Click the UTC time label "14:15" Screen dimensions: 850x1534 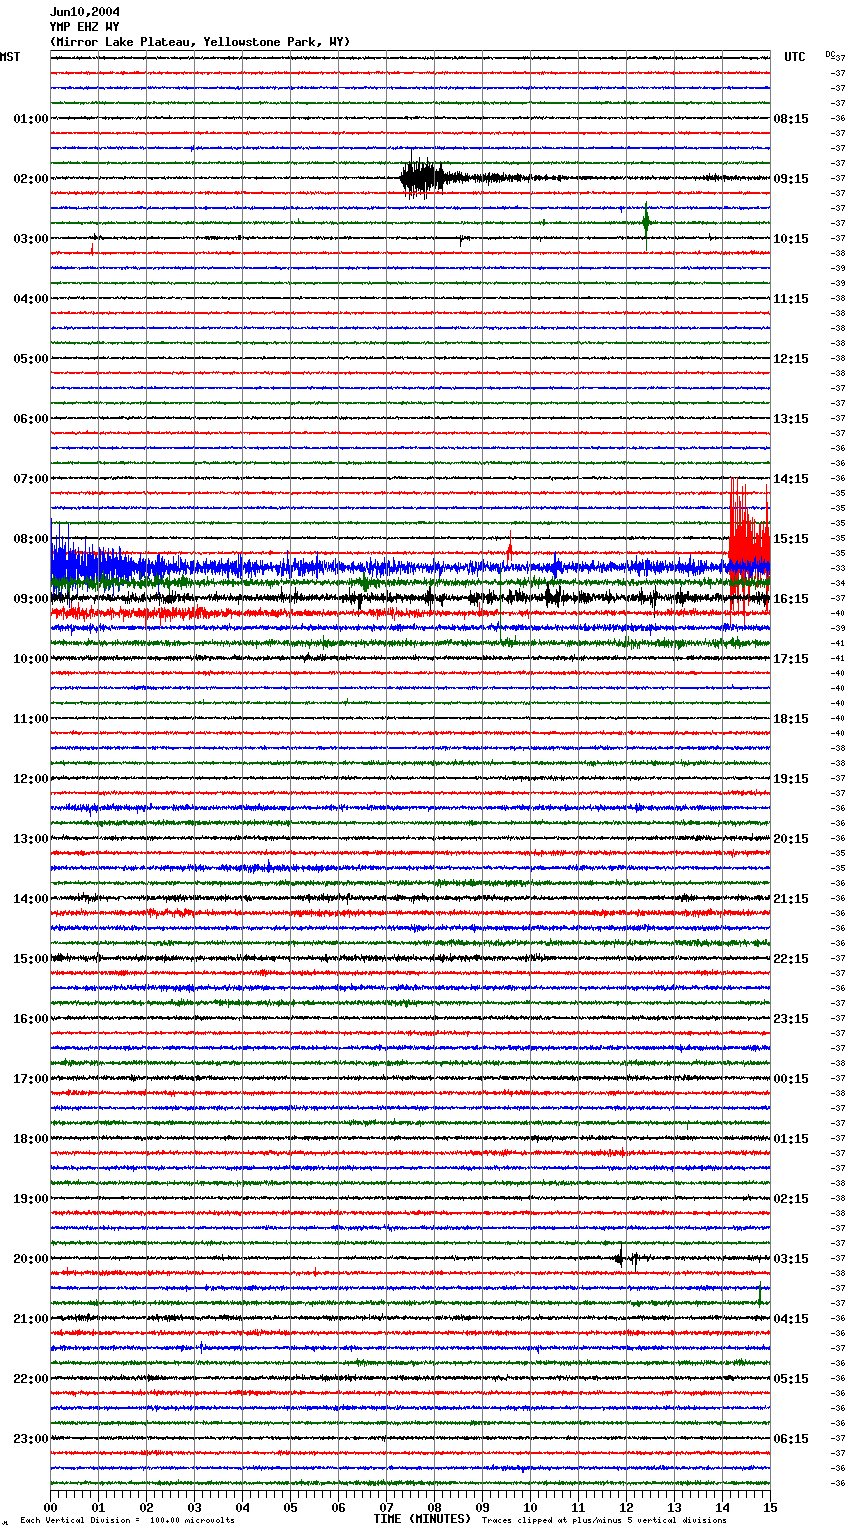click(x=791, y=479)
